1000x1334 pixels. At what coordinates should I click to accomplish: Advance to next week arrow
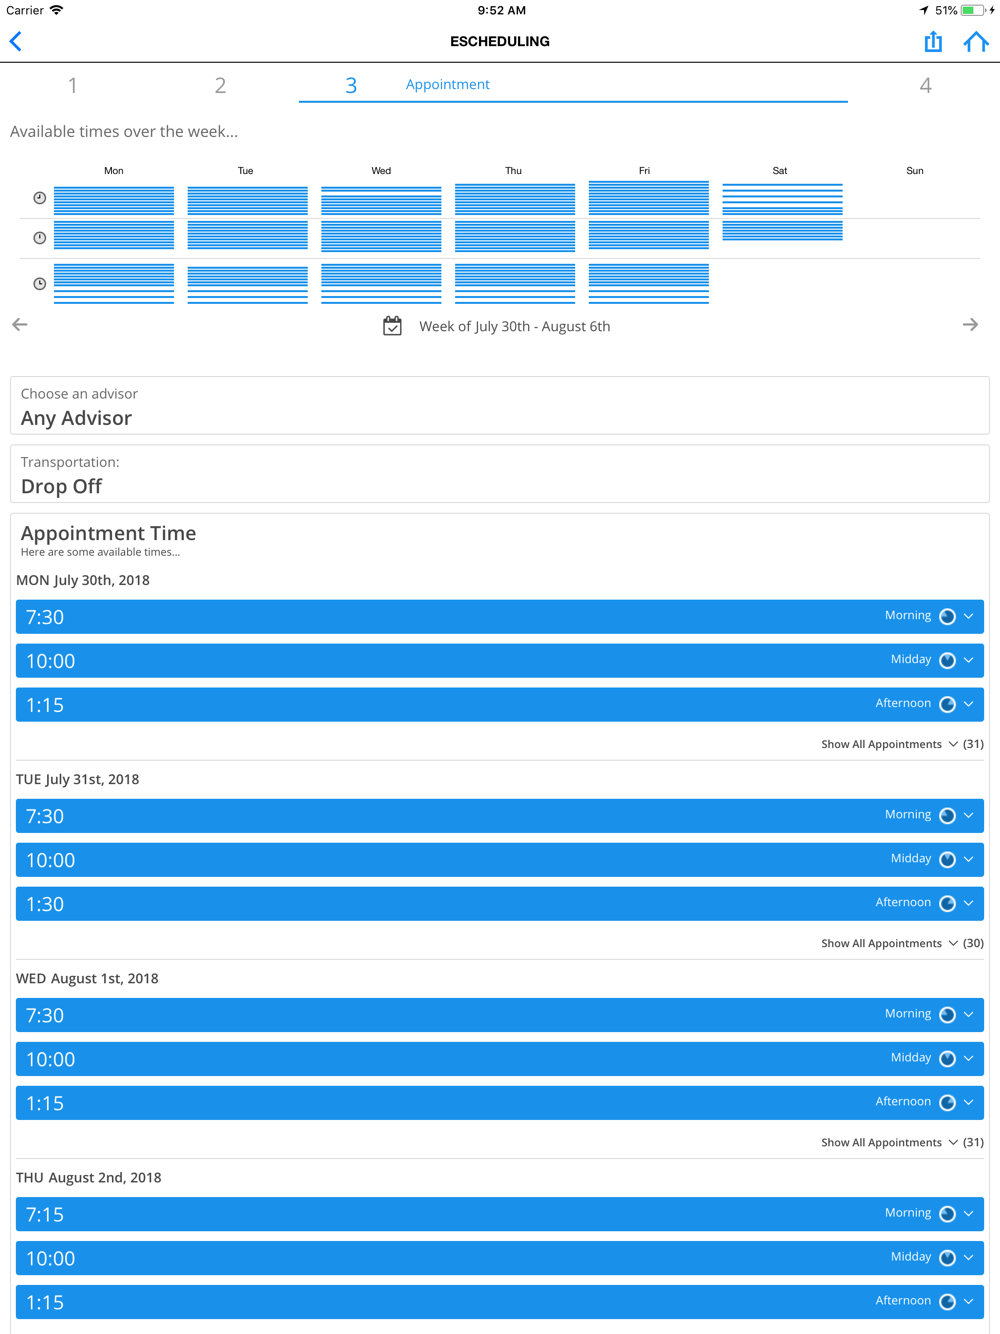pyautogui.click(x=970, y=325)
